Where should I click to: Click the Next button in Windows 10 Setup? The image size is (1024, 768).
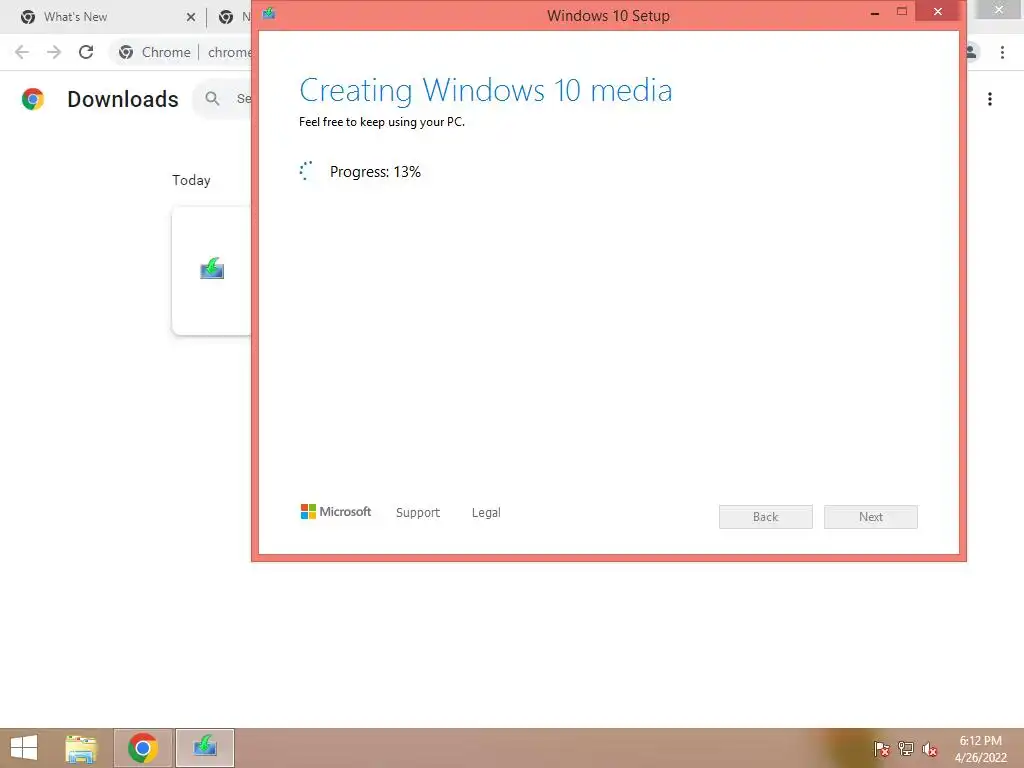point(871,517)
